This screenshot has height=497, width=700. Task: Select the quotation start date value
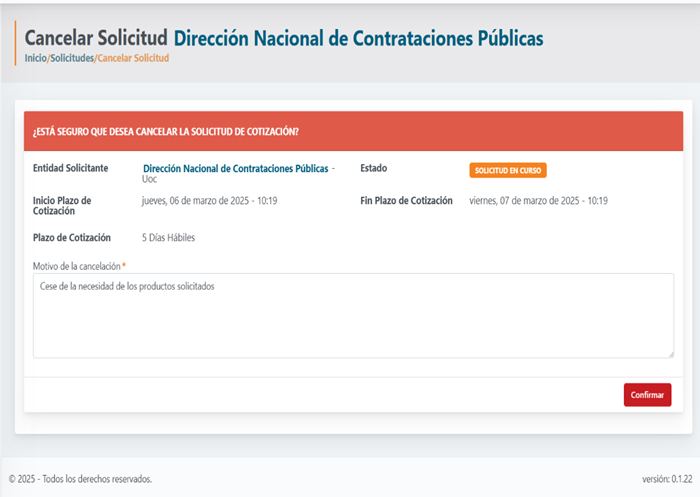click(210, 201)
